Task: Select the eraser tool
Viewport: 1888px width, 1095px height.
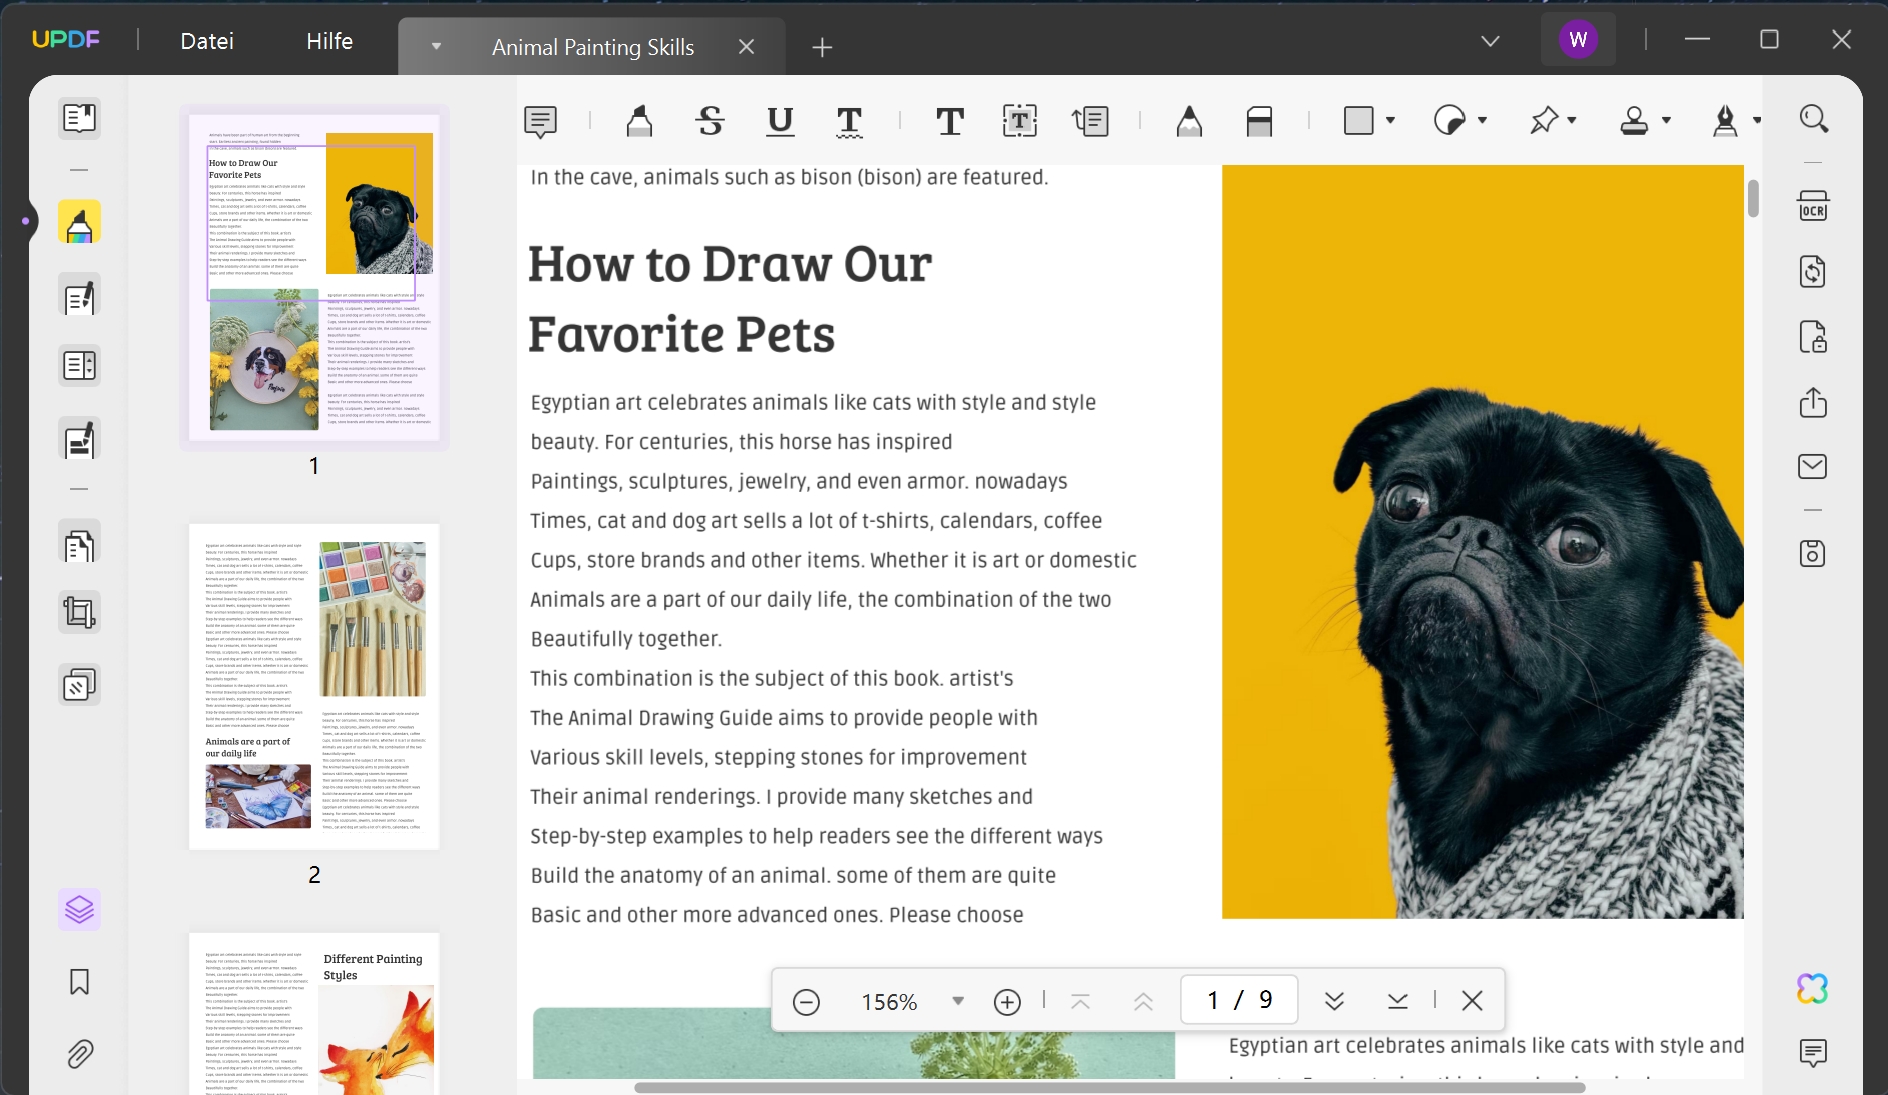Action: coord(1259,121)
